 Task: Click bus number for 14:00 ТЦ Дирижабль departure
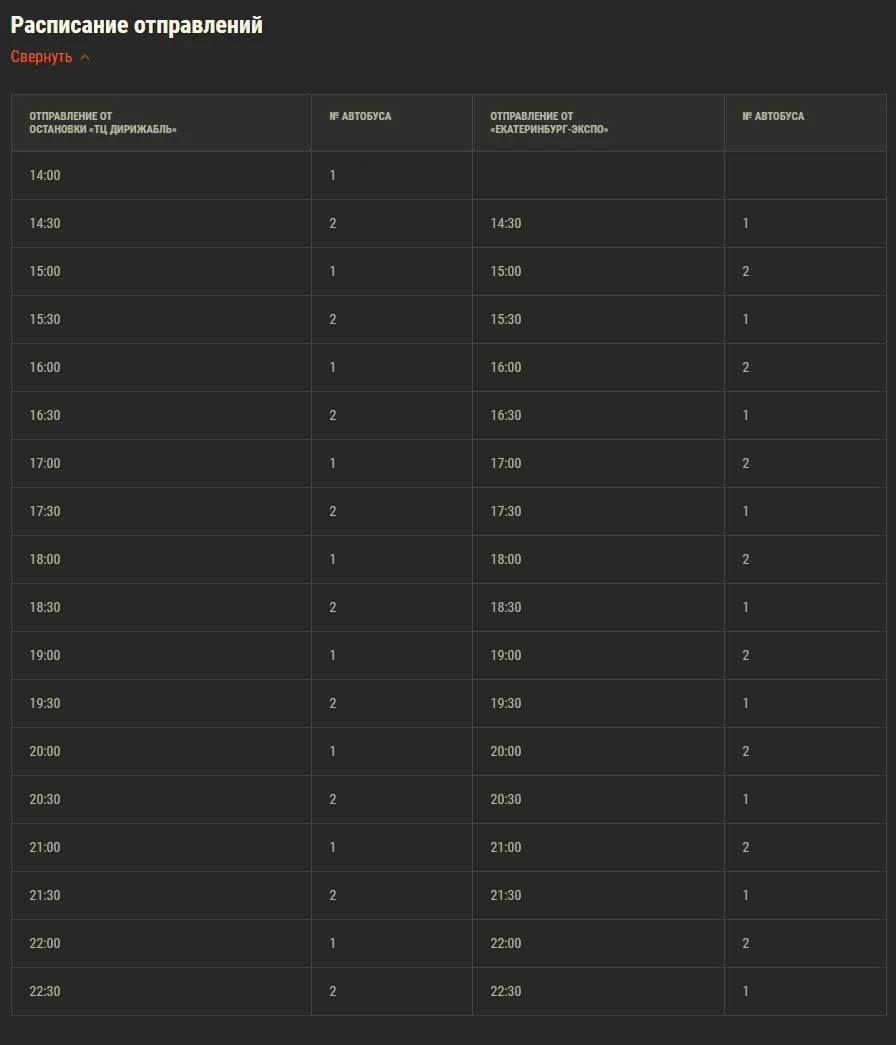click(333, 176)
